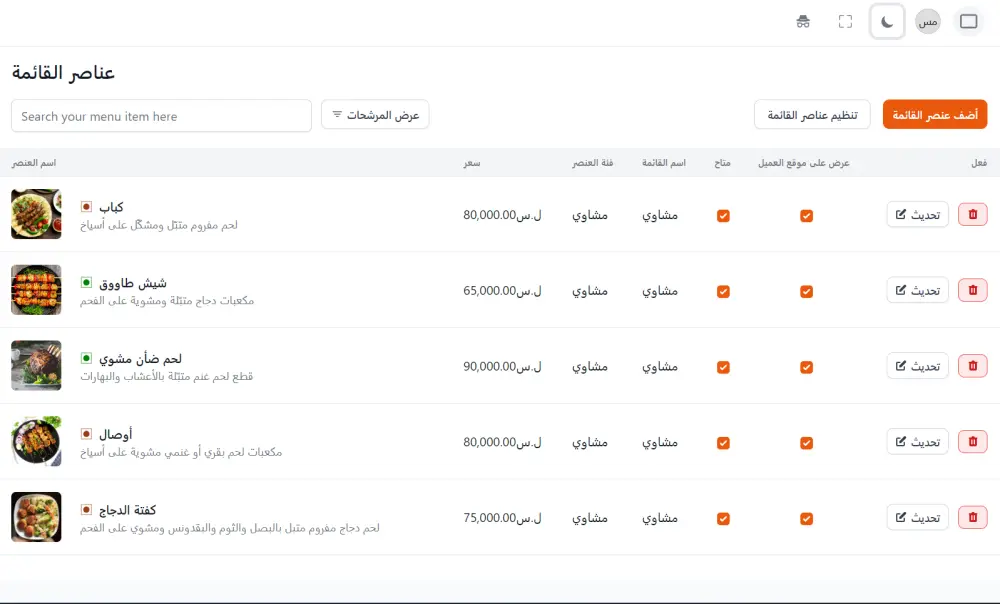Delete the أوصال item using the trash icon
Viewport: 1000px width, 604px height.
point(971,441)
